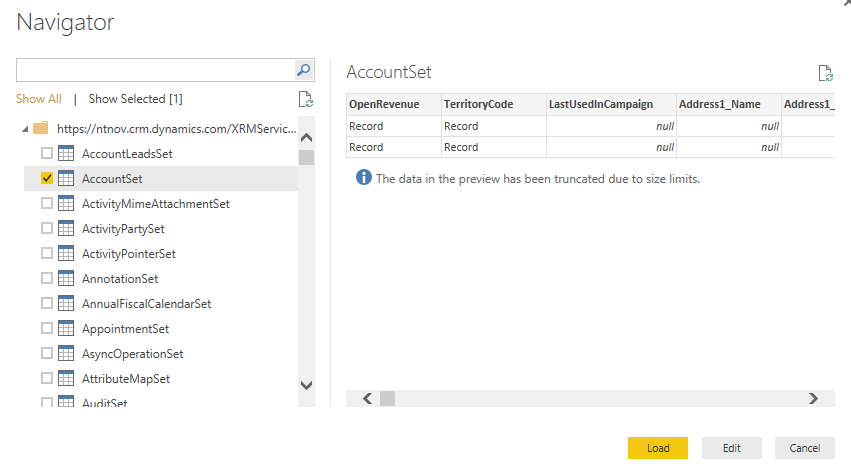Viewport: 851px width, 466px height.
Task: Enable the ActivityPointerSet checkbox
Action: 47,254
